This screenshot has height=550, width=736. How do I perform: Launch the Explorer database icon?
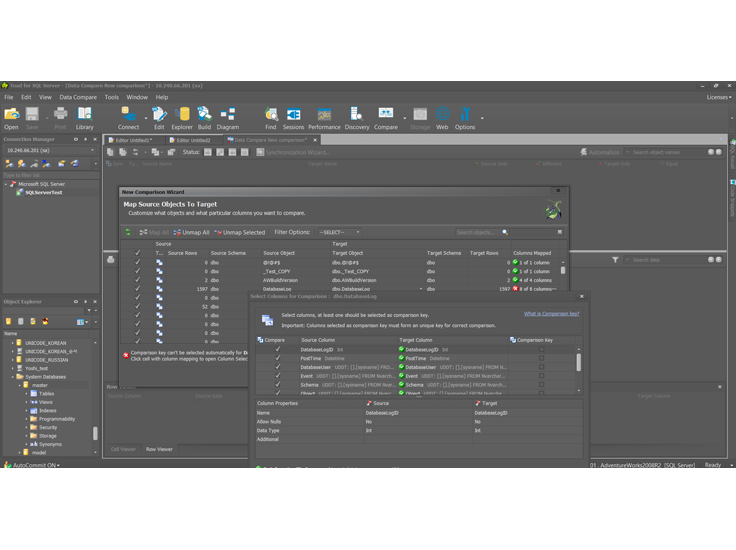click(x=182, y=115)
